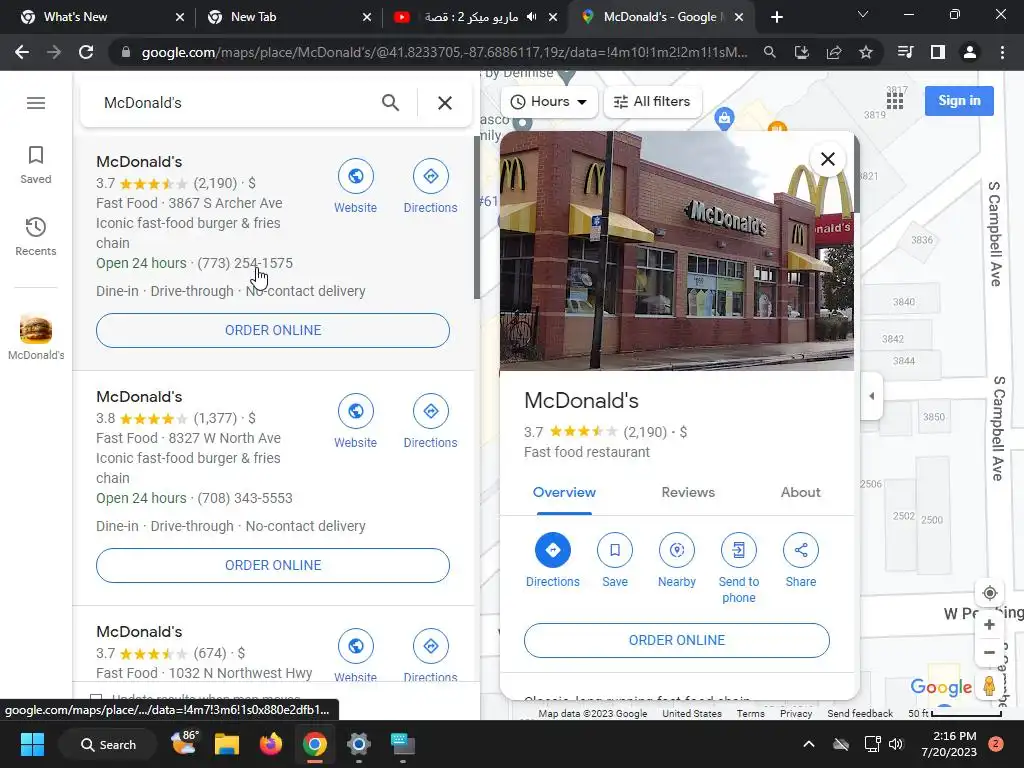
Task: Zoom in on the map
Action: (x=989, y=625)
